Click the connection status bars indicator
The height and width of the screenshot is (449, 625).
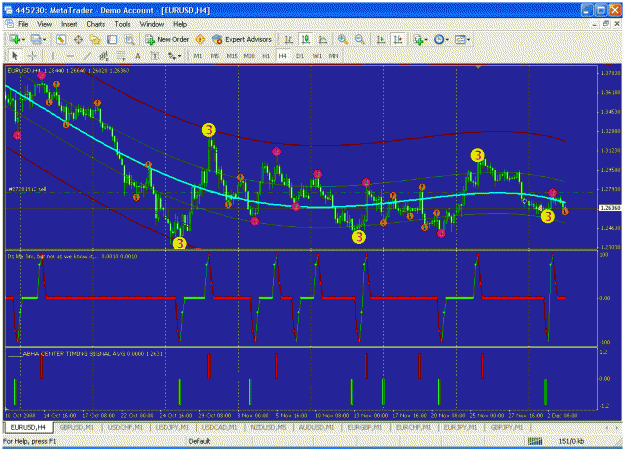[x=535, y=441]
